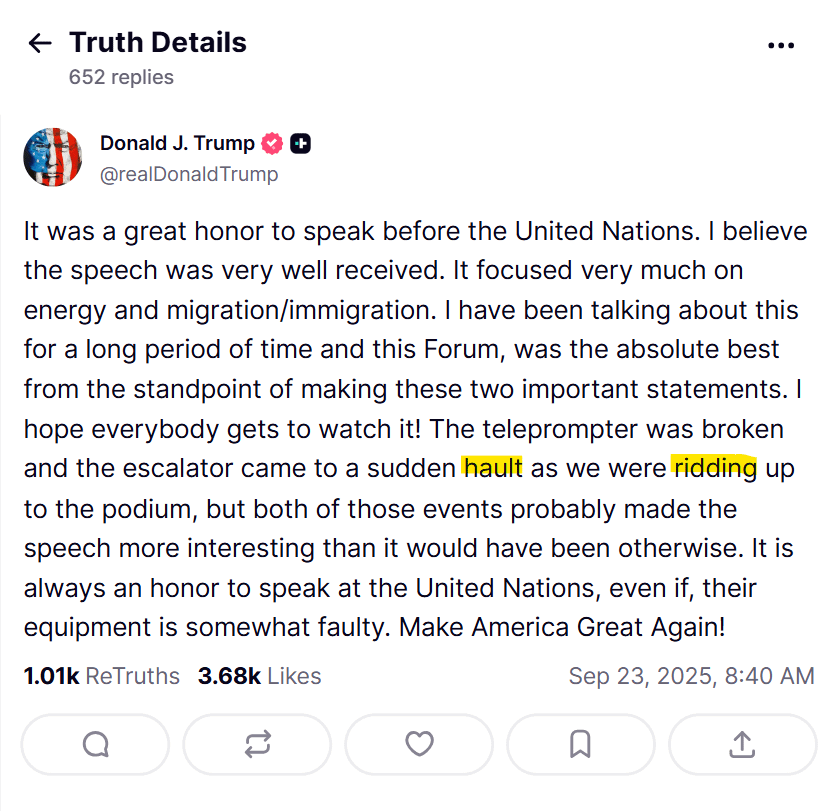Image resolution: width=829 pixels, height=811 pixels.
Task: Click the "Truth Details" page title
Action: [158, 43]
